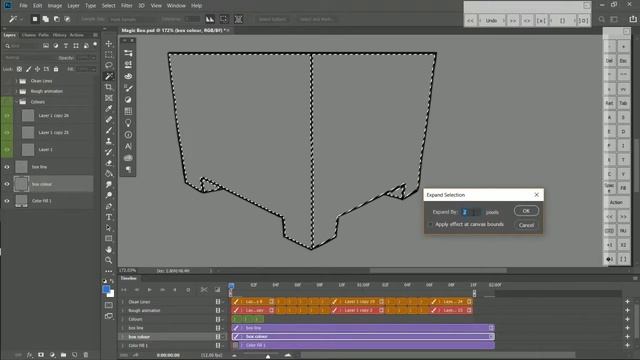
Task: Hide the box line layer
Action: pos(7,167)
